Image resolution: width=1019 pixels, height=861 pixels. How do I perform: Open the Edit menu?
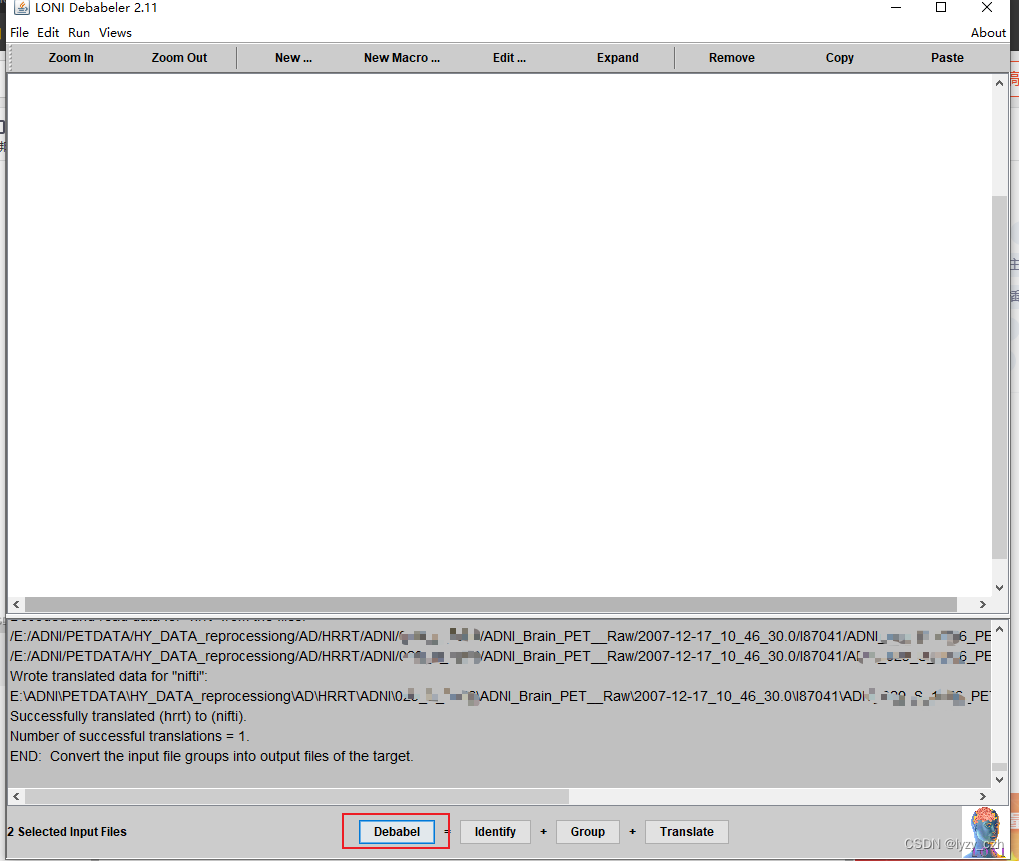coord(48,32)
